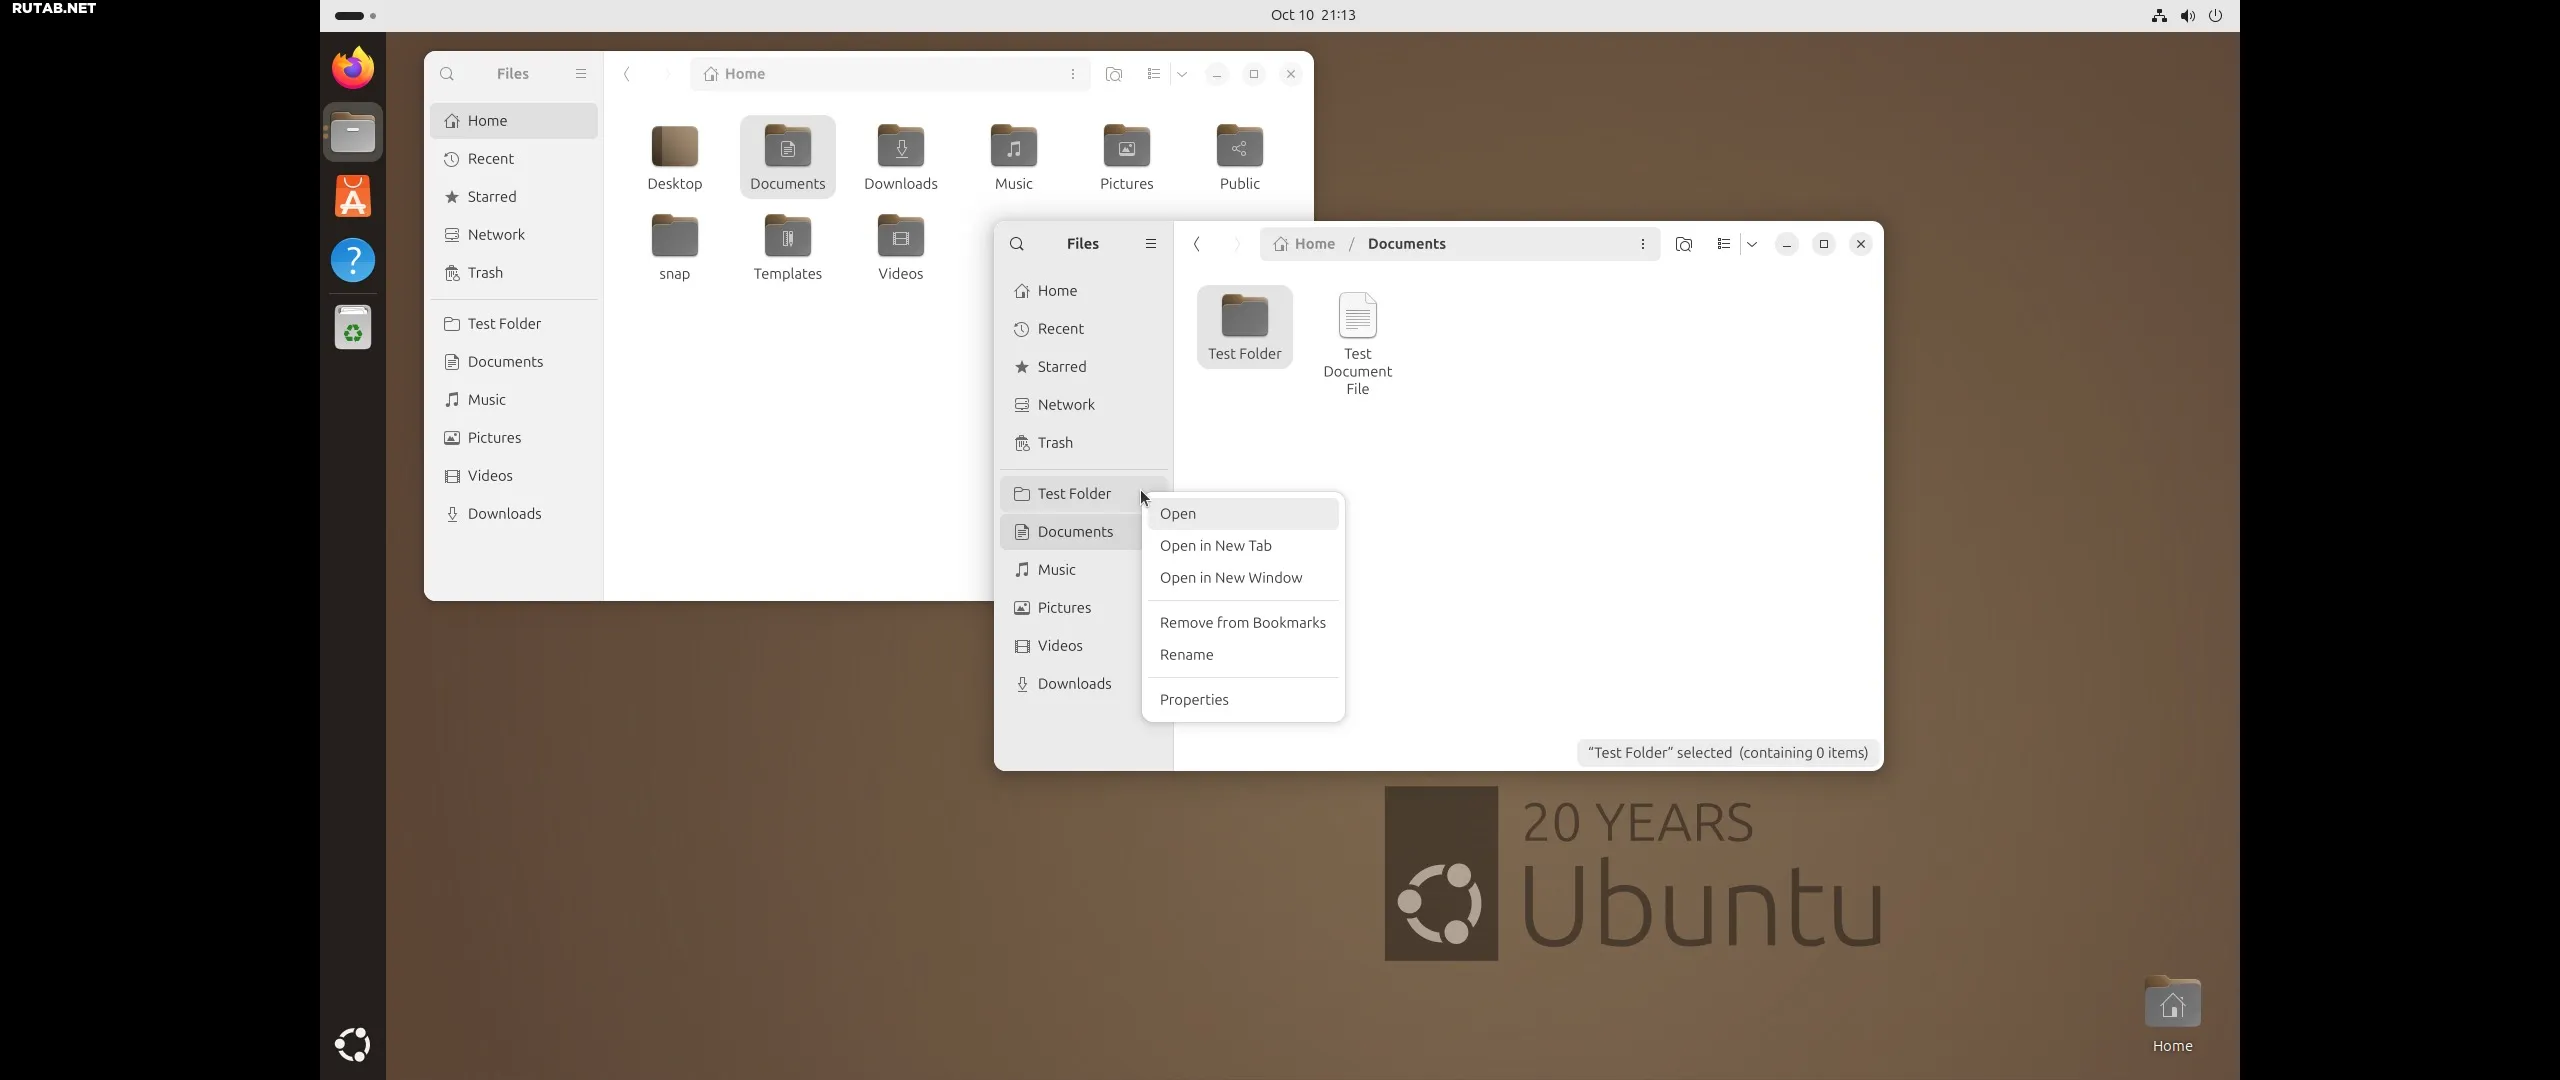
Task: Select the snap folder in the Home window
Action: [x=675, y=247]
